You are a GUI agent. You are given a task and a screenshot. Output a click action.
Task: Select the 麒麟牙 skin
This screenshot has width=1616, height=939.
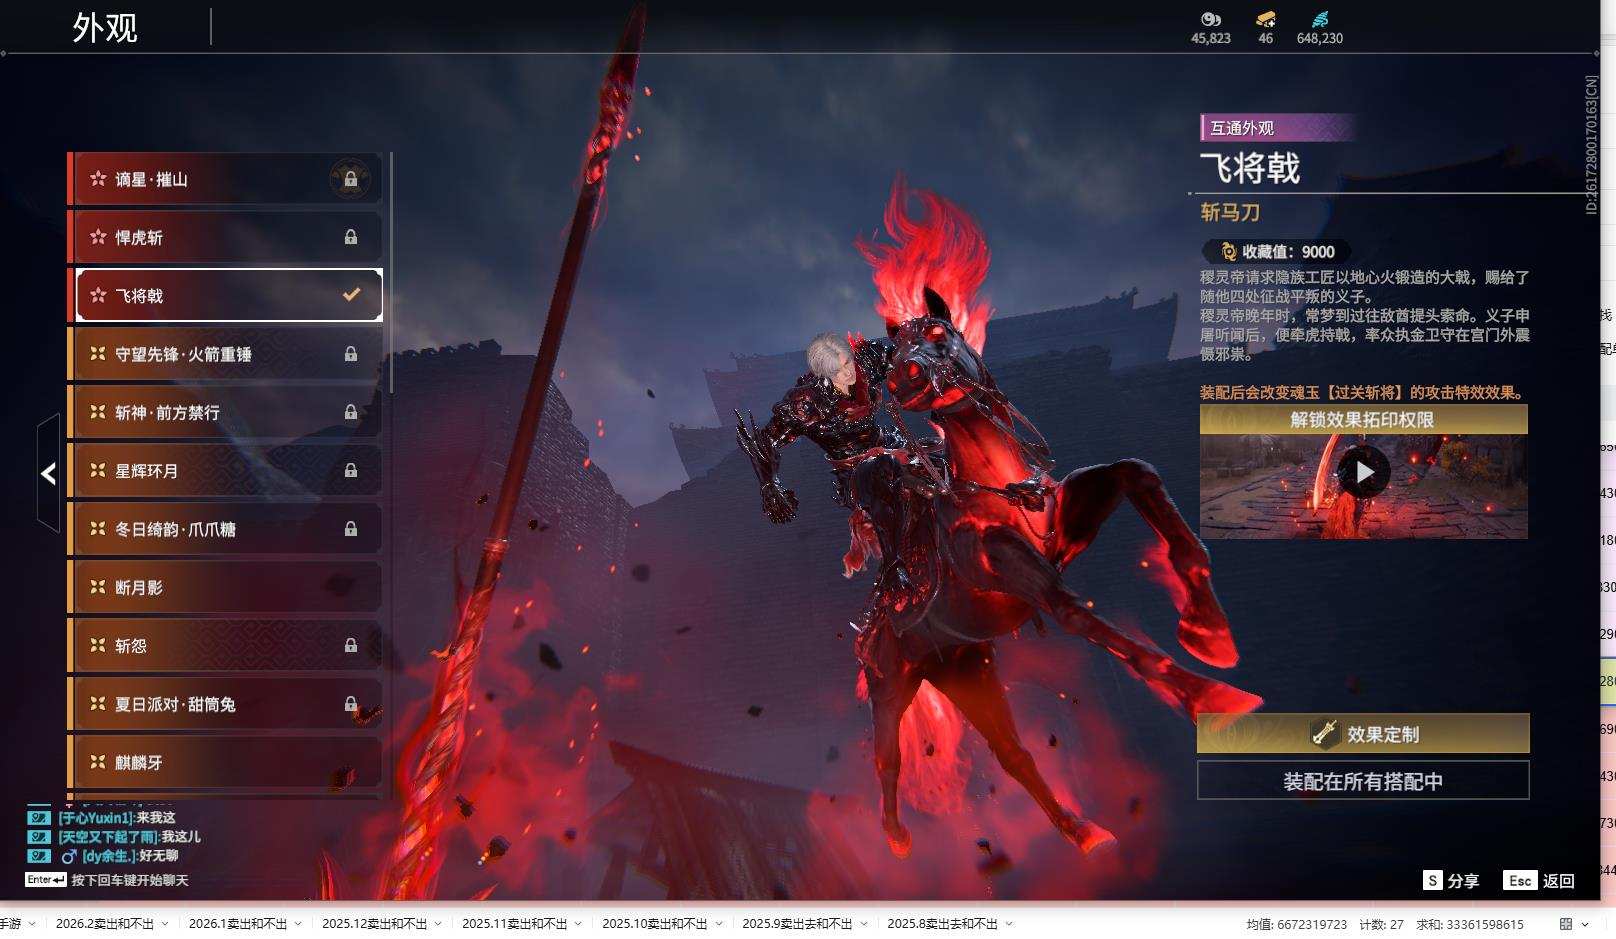225,762
